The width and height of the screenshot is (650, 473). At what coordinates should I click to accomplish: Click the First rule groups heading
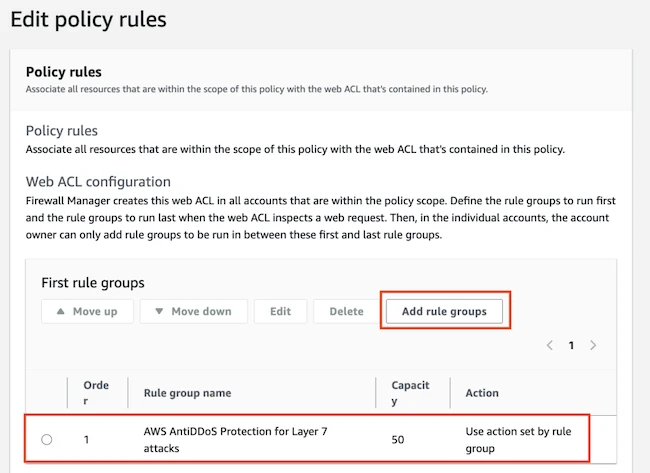pos(93,283)
